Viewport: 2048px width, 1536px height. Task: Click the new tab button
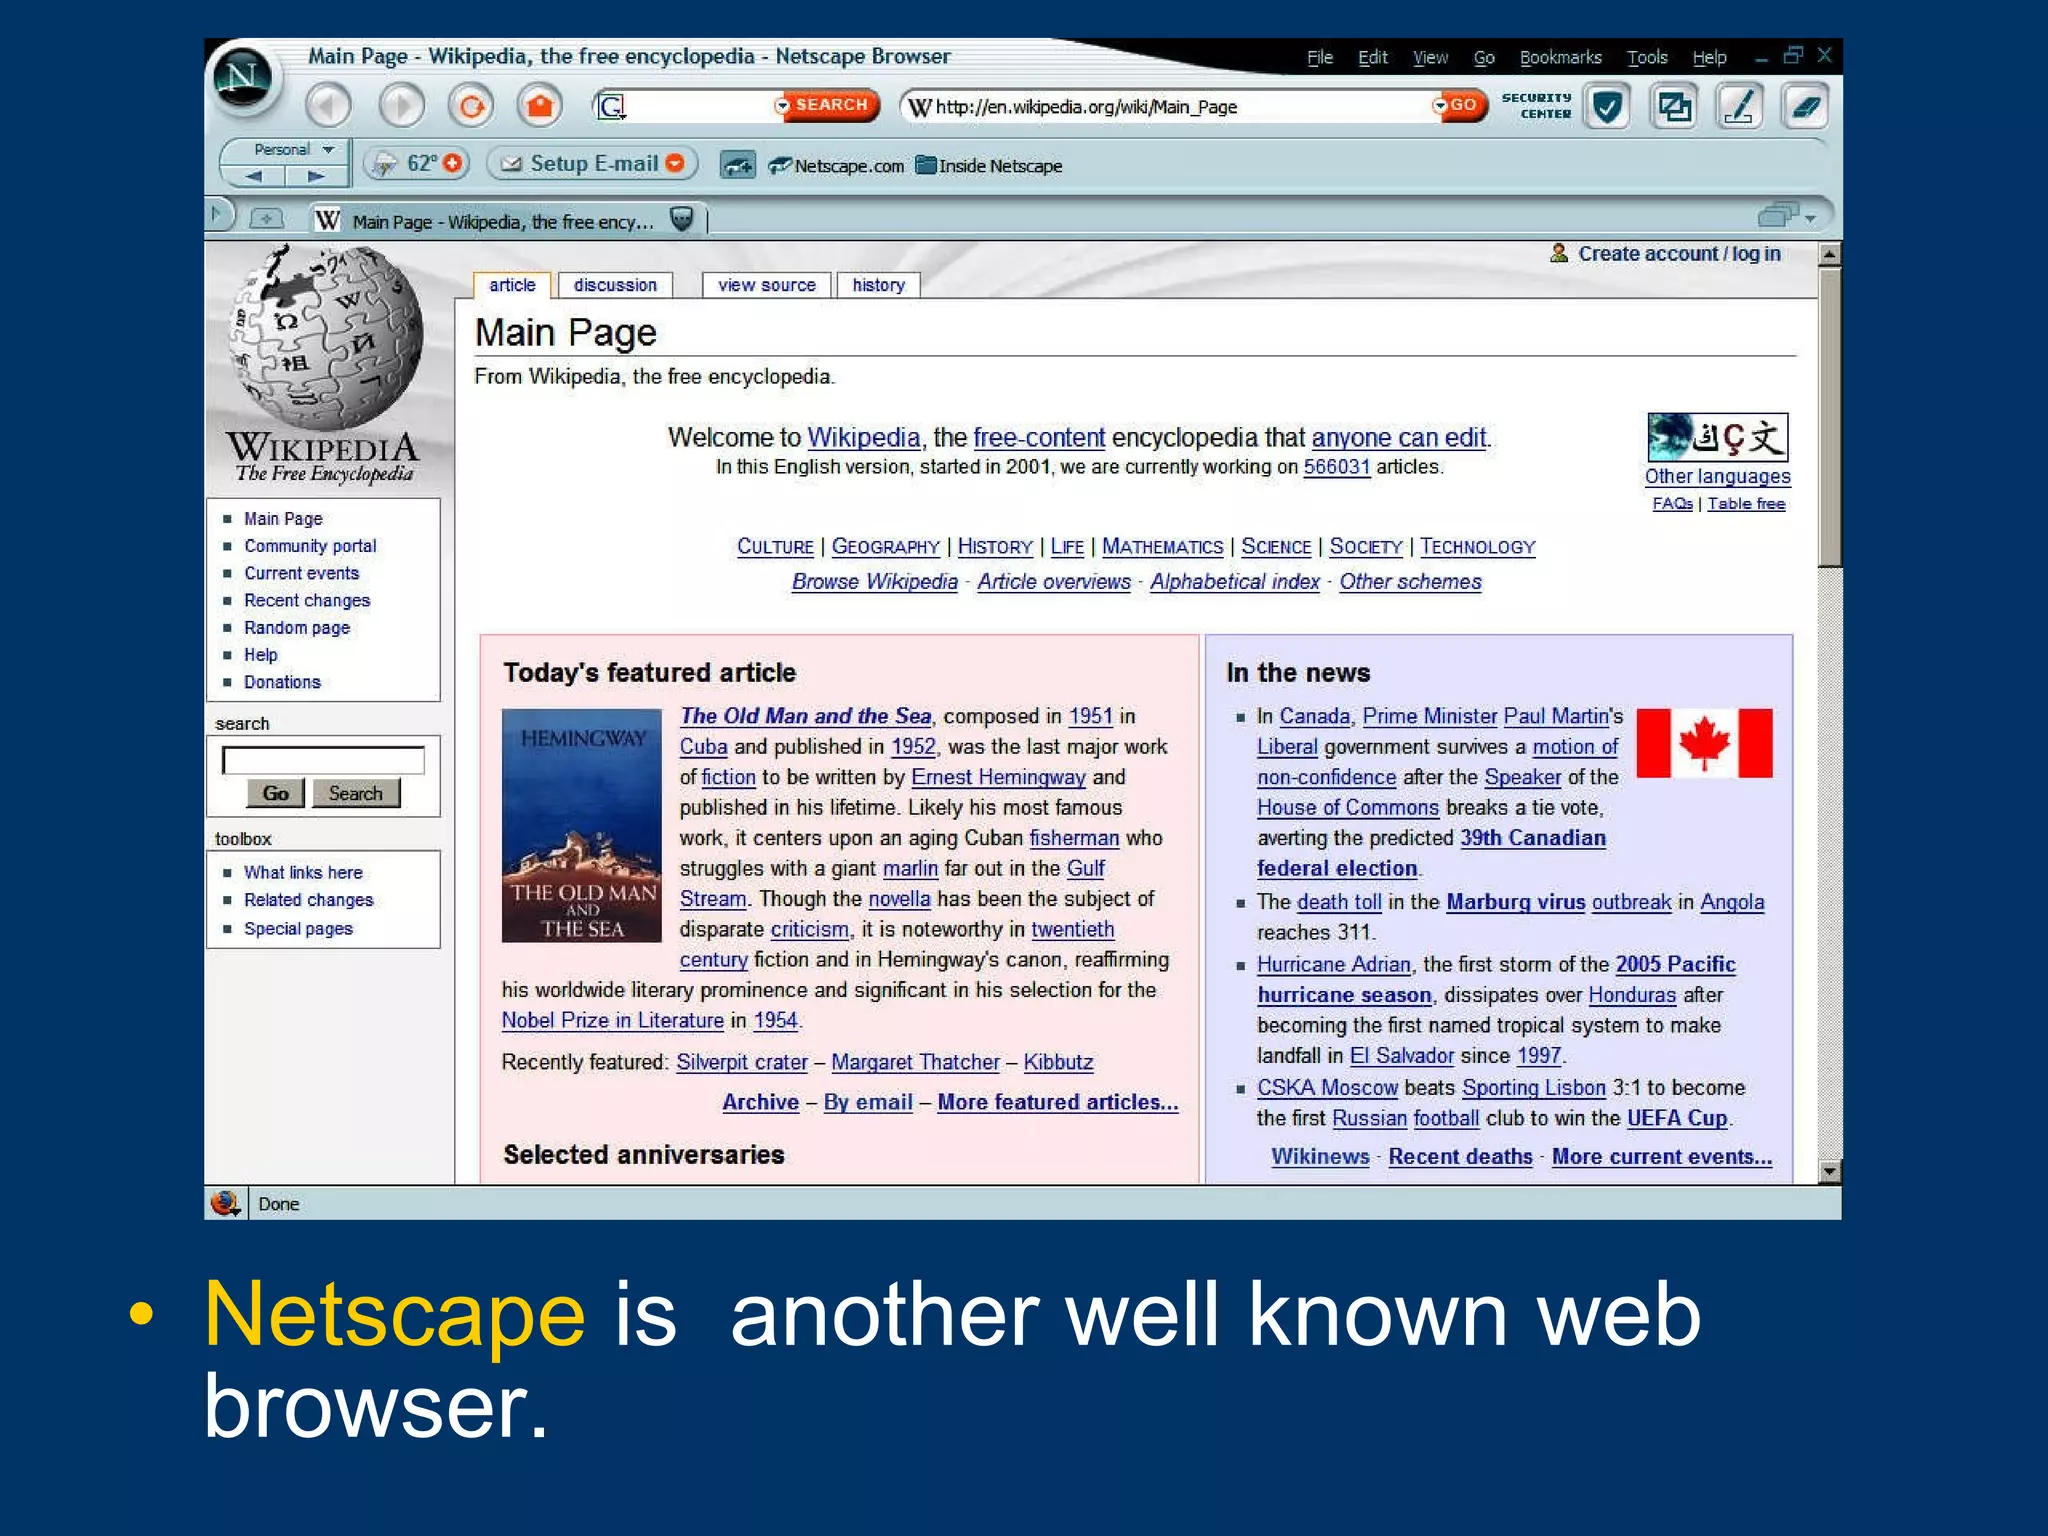(x=266, y=218)
